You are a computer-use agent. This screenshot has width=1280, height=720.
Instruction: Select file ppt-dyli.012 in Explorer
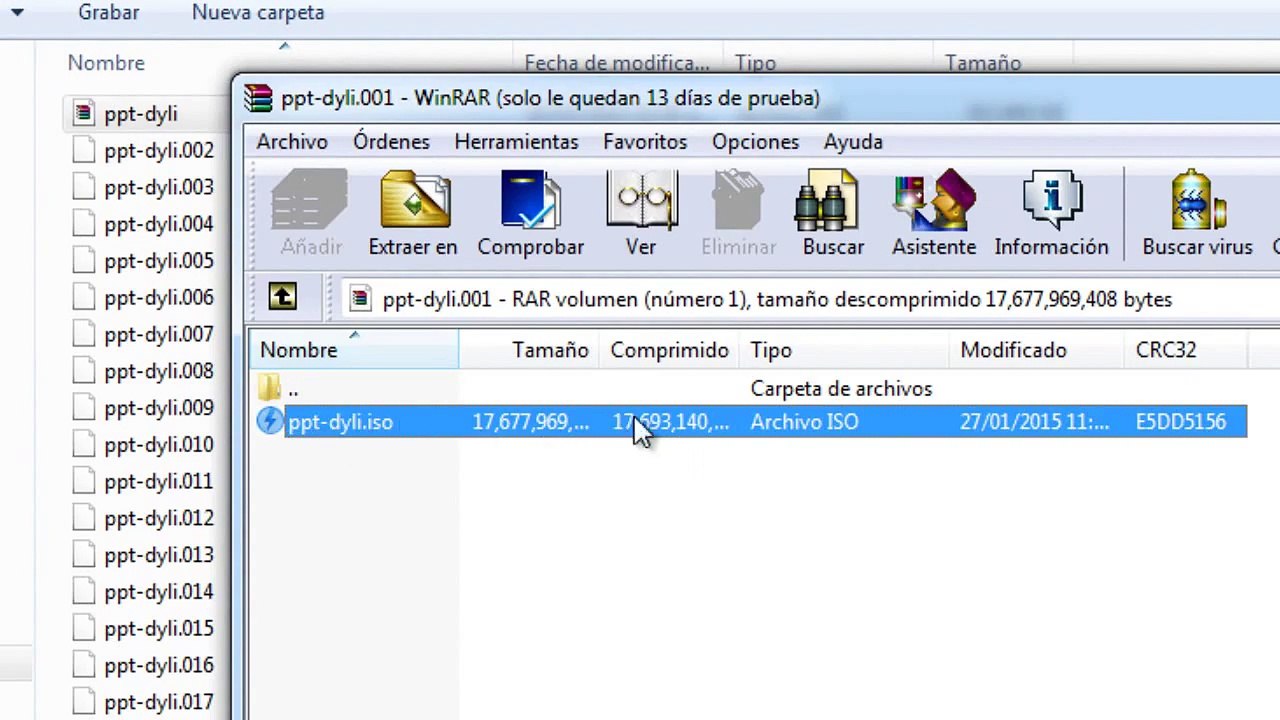[159, 518]
